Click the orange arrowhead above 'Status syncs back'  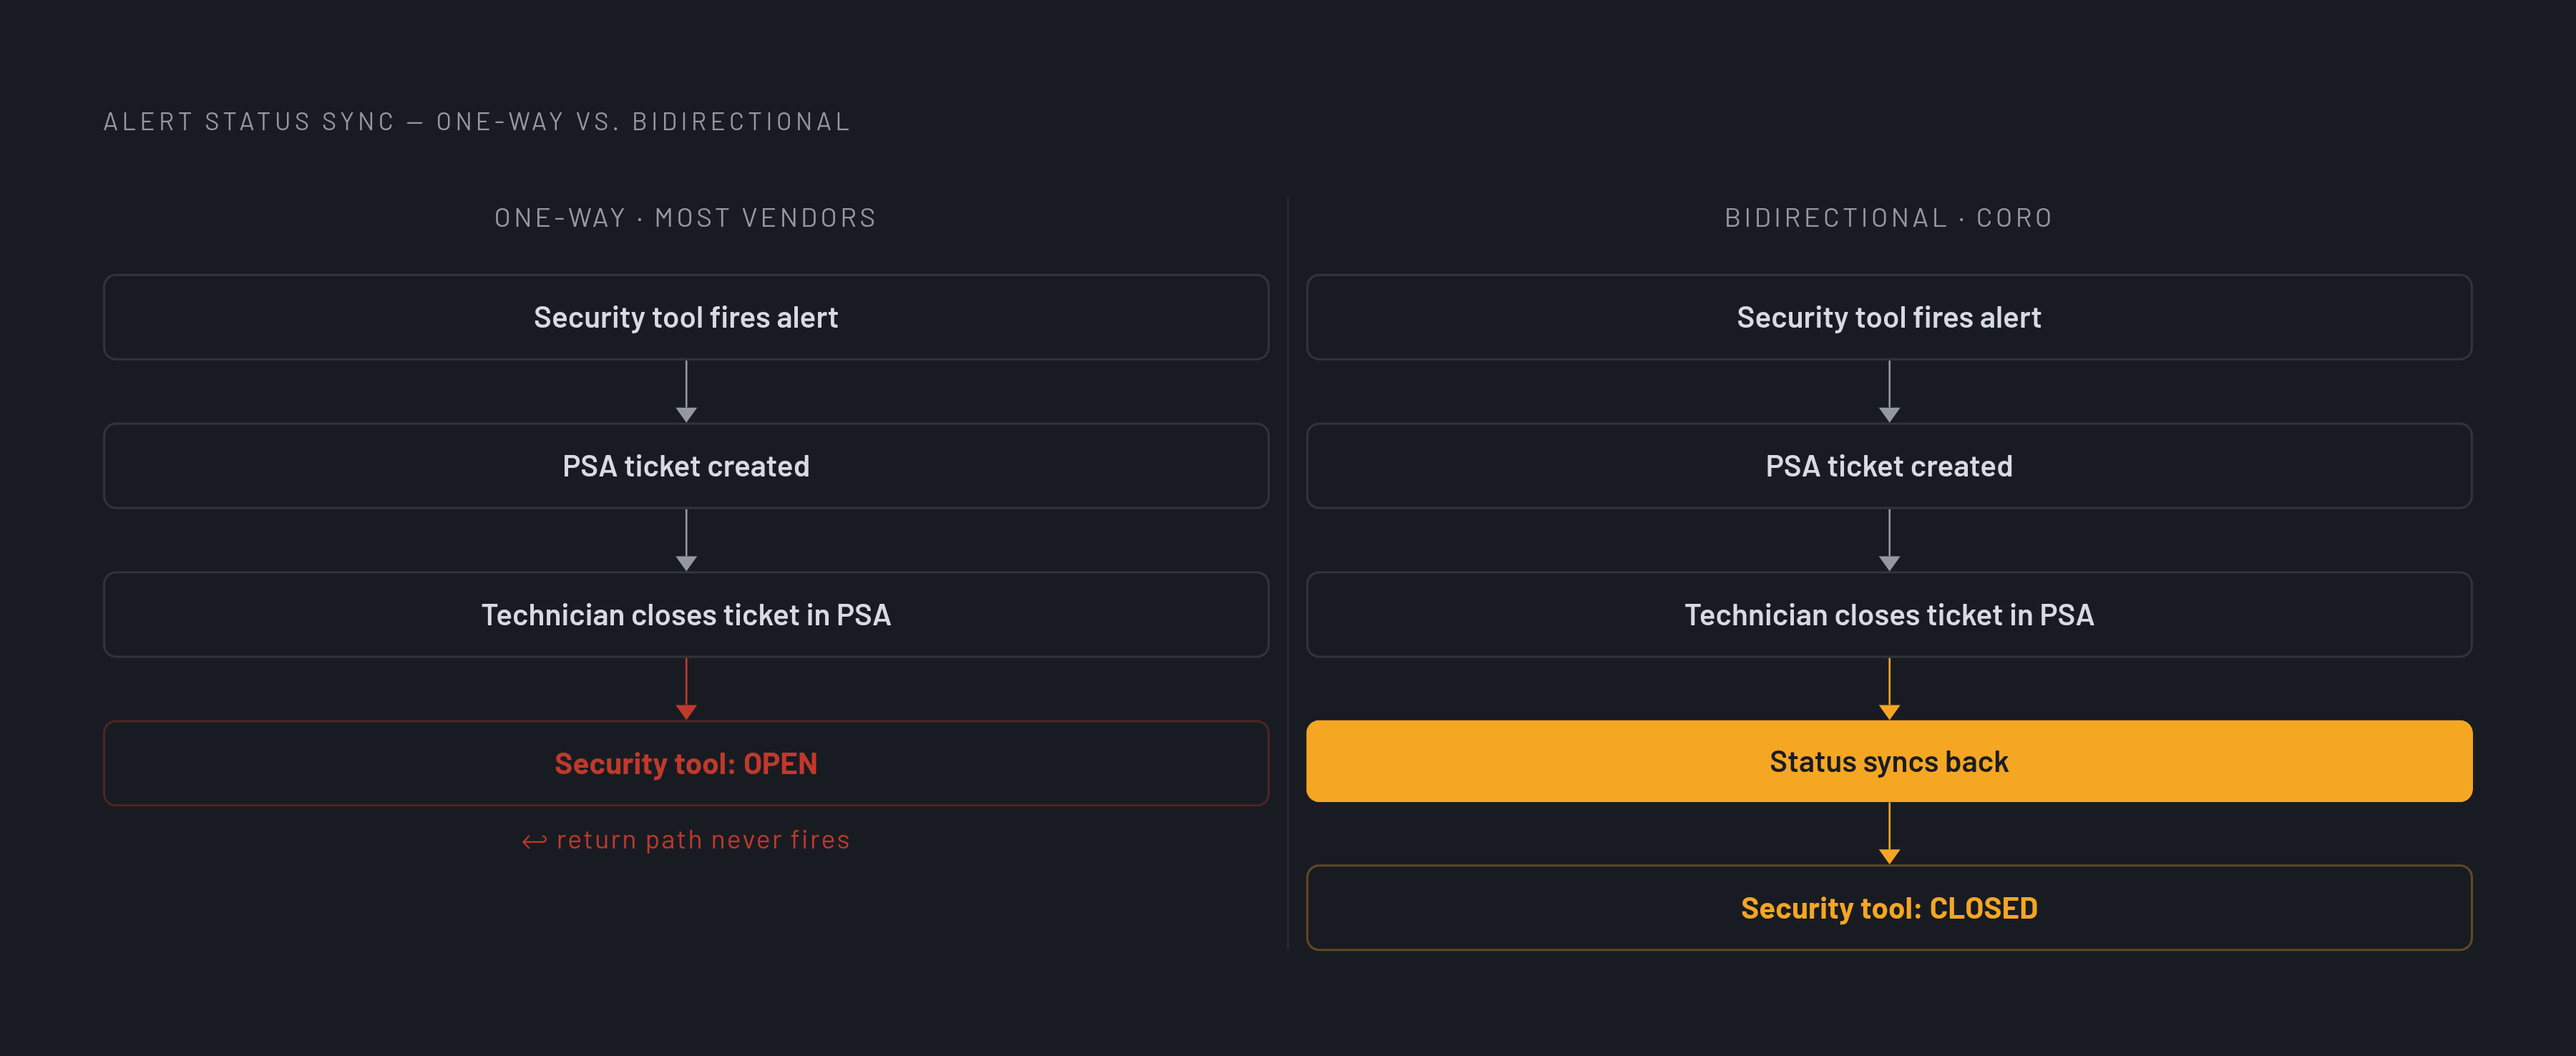tap(1889, 712)
